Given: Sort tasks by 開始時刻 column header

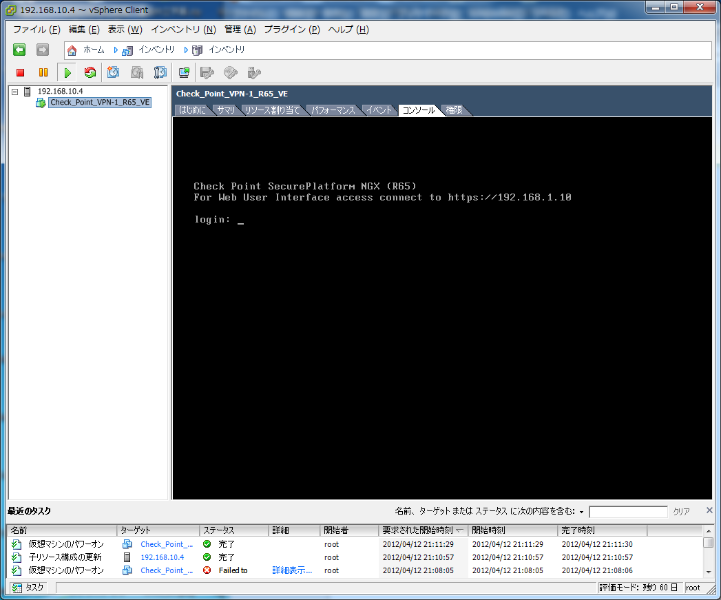Looking at the screenshot, I should [x=513, y=531].
